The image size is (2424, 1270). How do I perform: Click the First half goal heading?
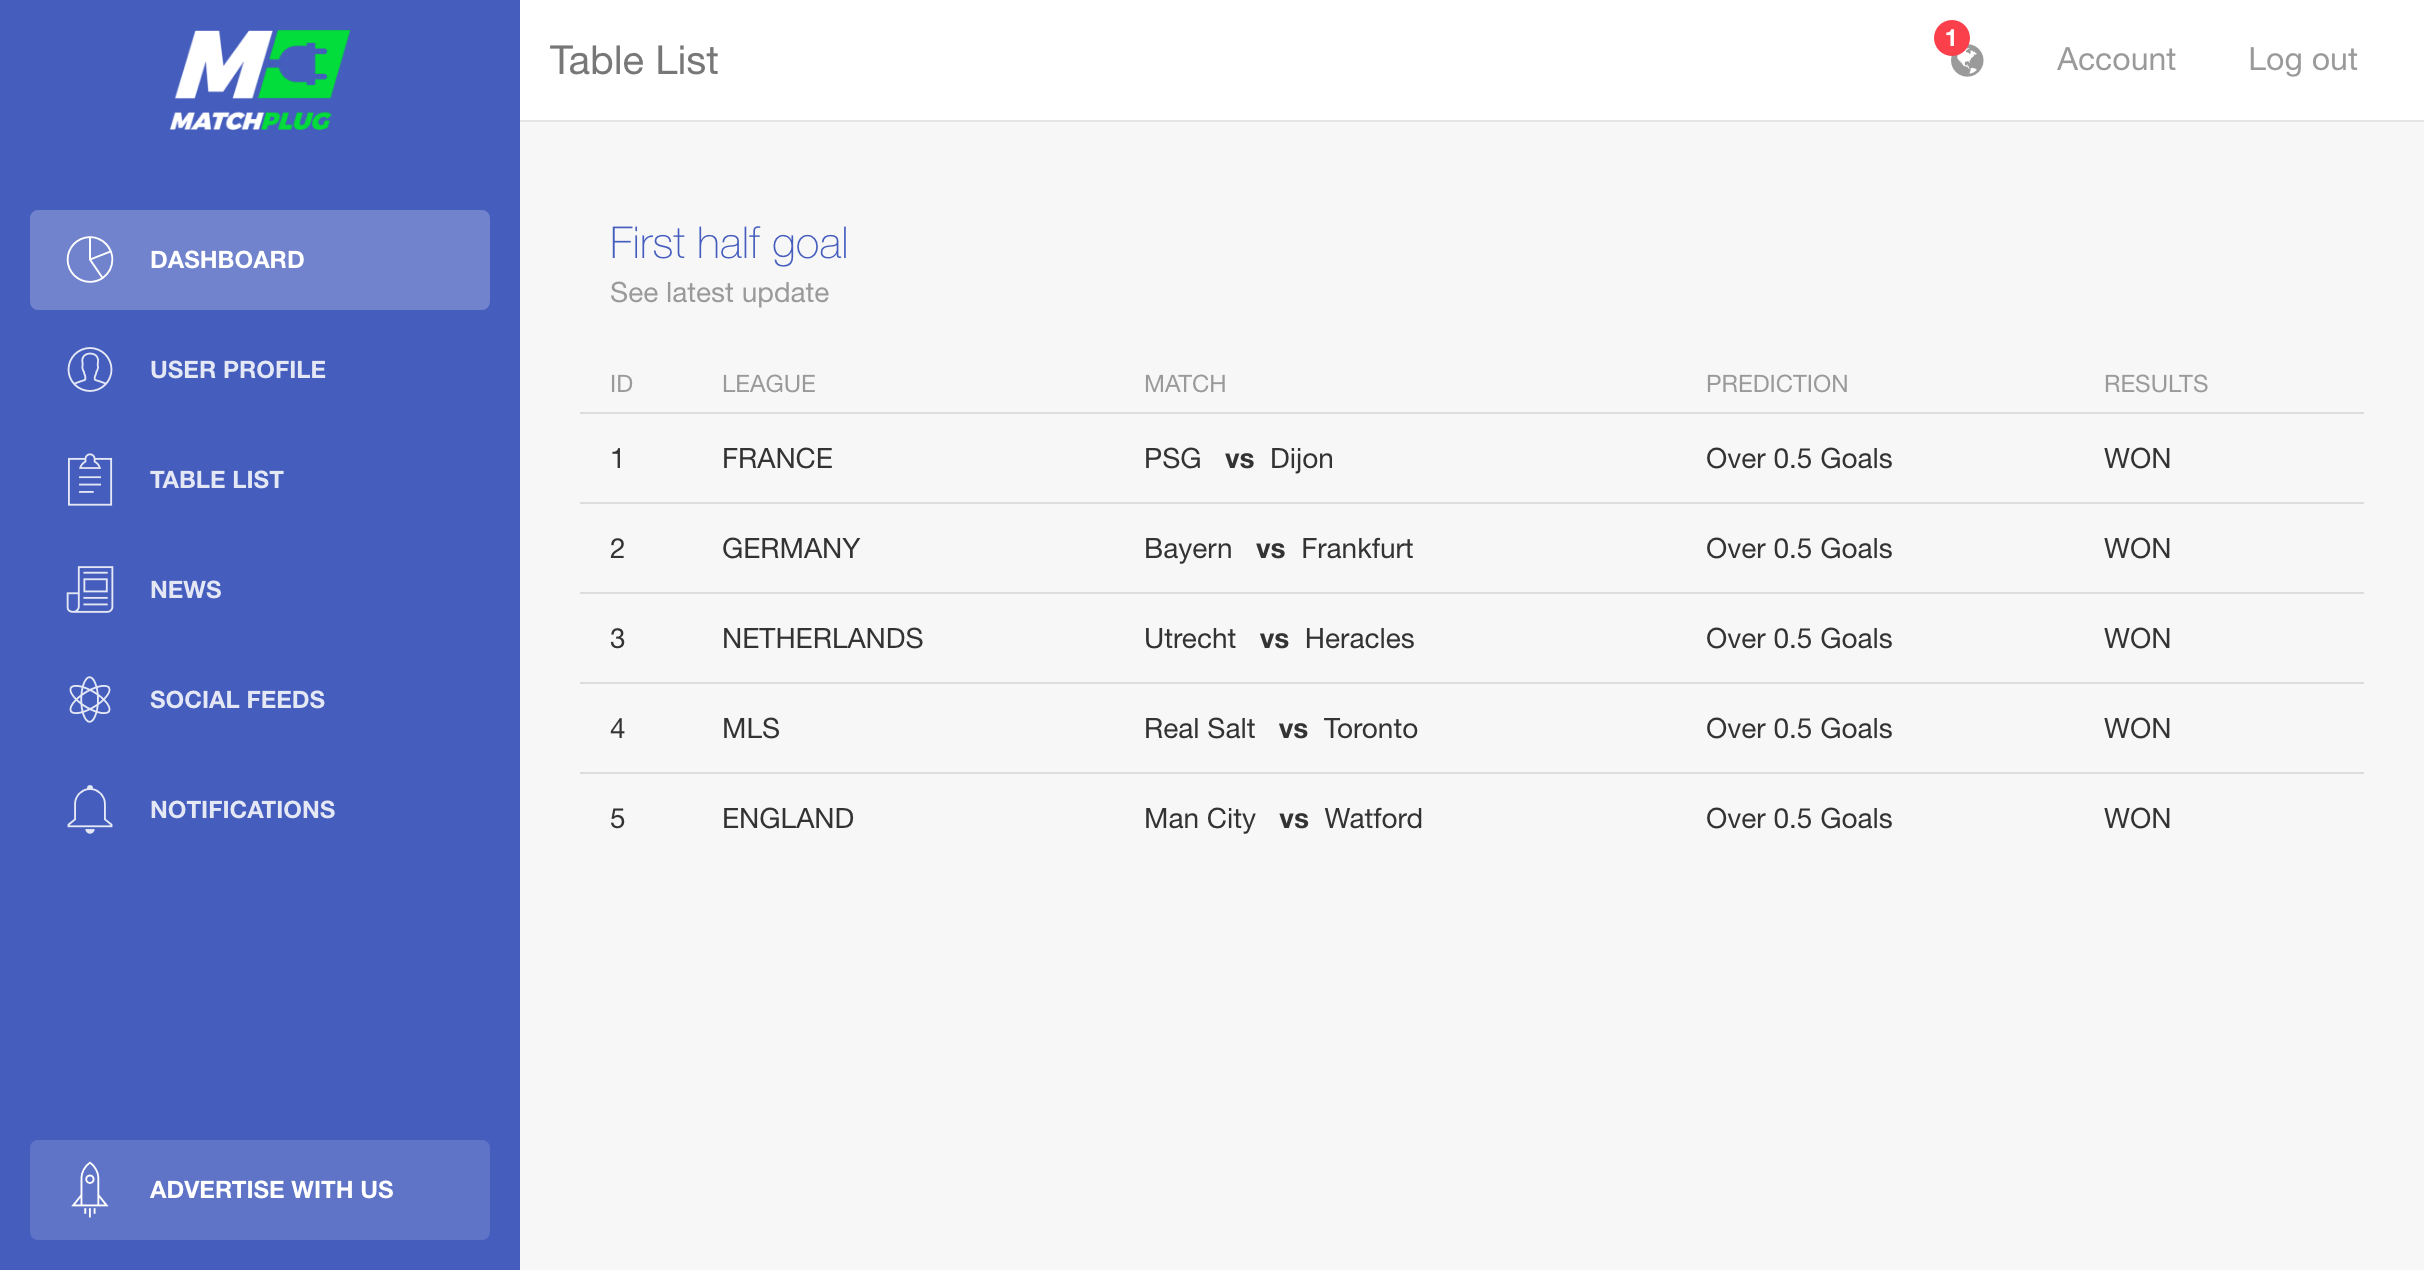click(x=729, y=243)
